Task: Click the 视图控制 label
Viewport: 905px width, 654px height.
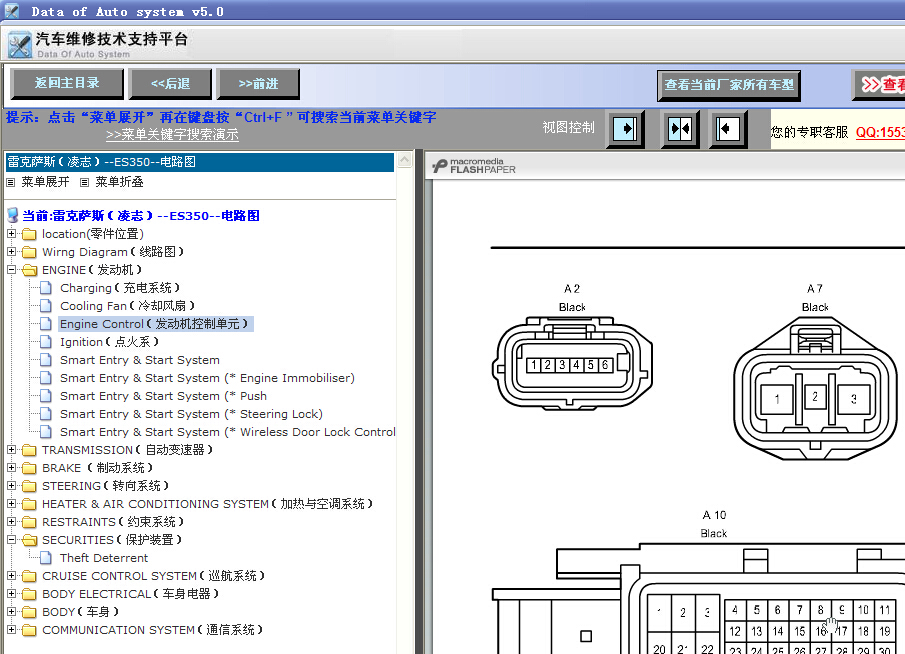Action: 568,128
